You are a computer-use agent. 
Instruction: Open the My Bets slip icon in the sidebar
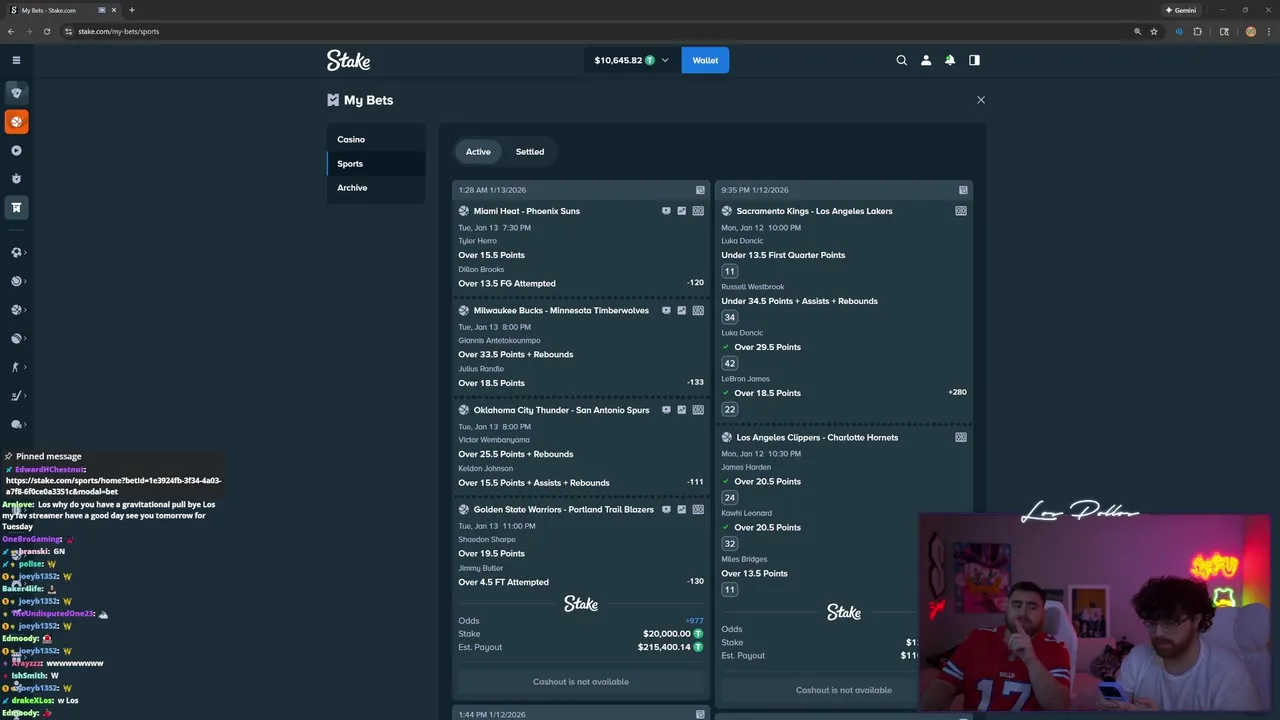pos(16,207)
